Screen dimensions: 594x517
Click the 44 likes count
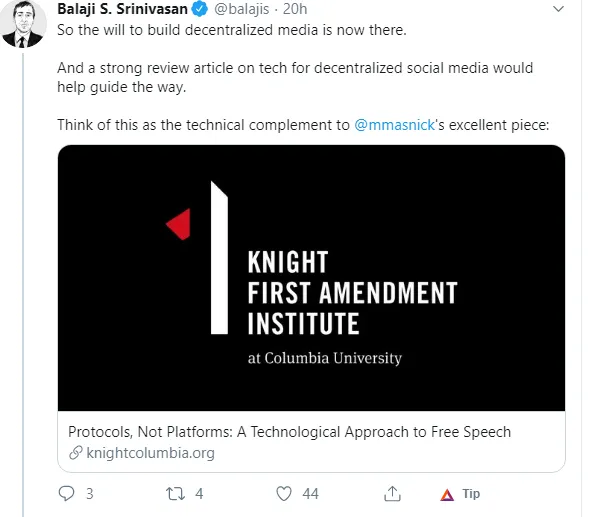pos(310,494)
